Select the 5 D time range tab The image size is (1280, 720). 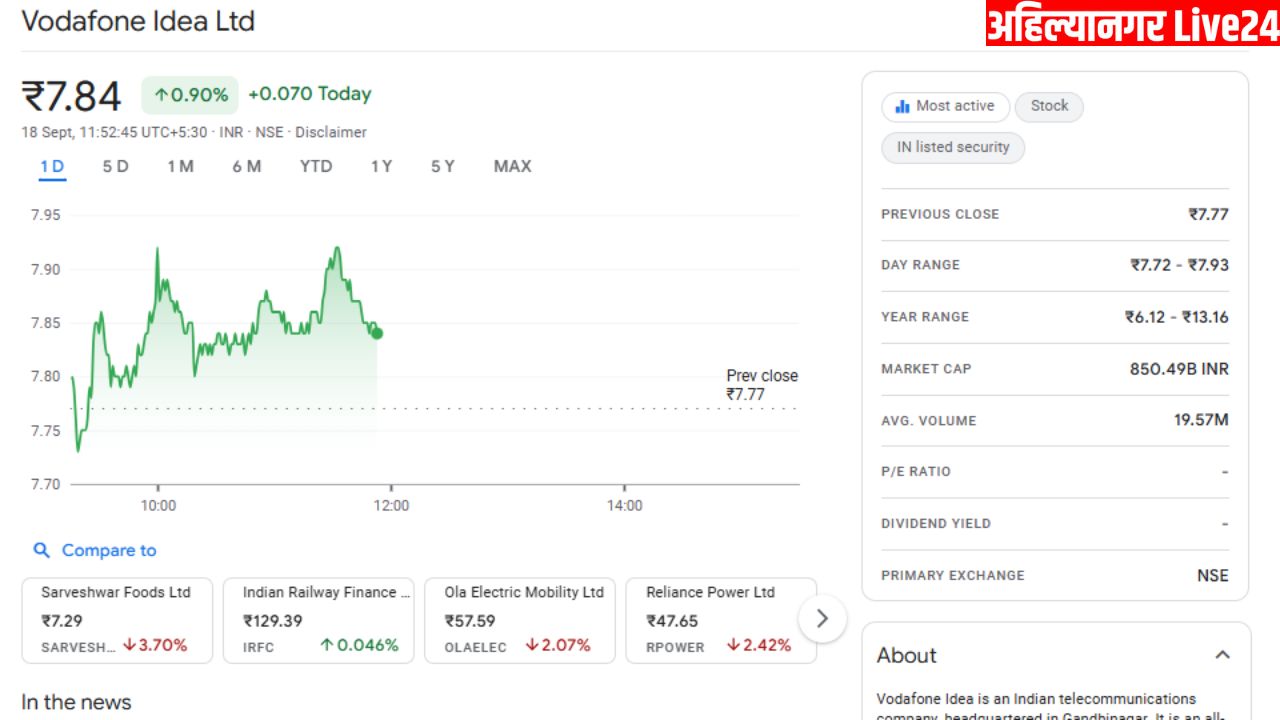(115, 166)
